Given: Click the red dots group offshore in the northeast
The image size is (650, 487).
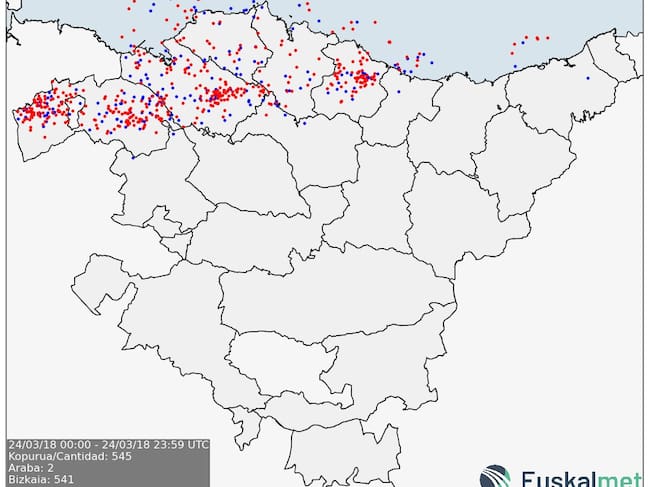Looking at the screenshot, I should [530, 40].
